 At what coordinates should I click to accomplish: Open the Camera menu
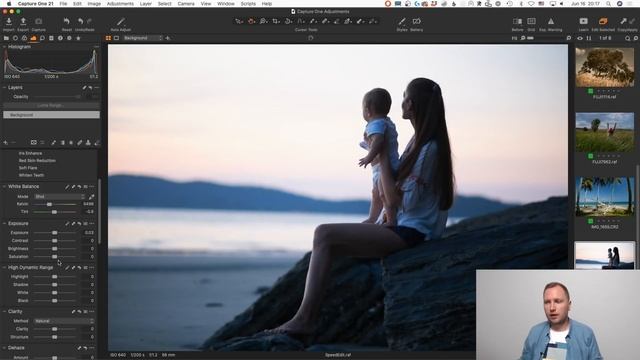pyautogui.click(x=186, y=4)
